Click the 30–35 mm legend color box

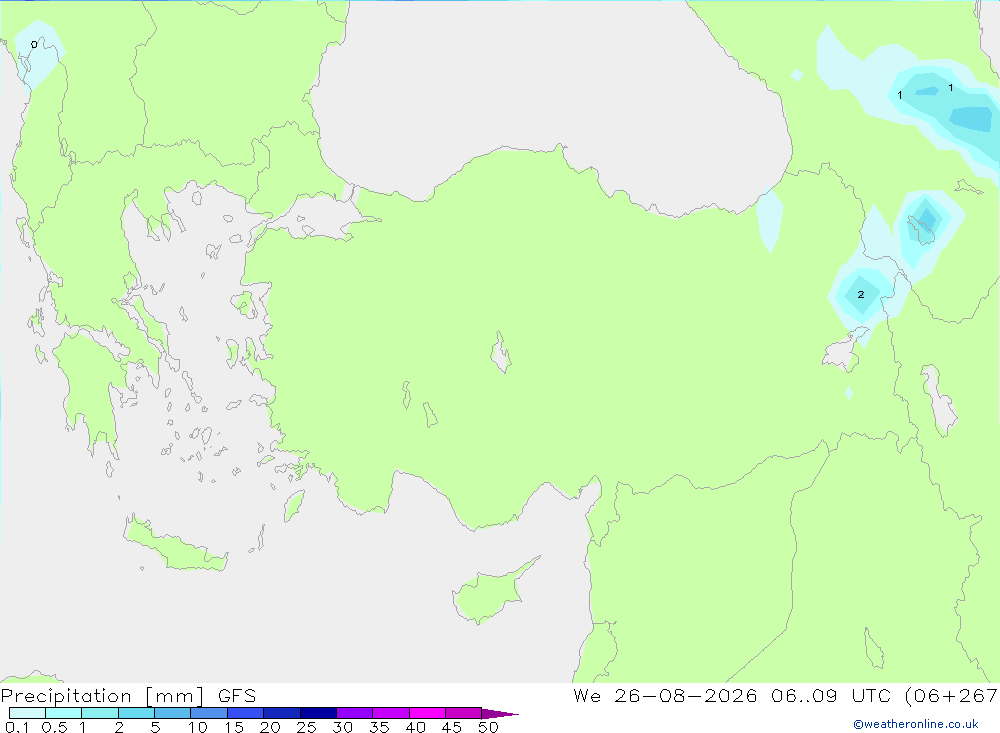pos(355,713)
